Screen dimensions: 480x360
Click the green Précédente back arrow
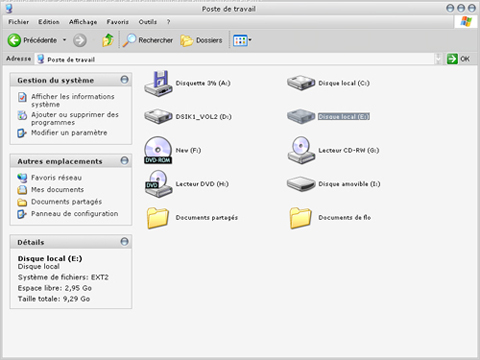click(14, 40)
